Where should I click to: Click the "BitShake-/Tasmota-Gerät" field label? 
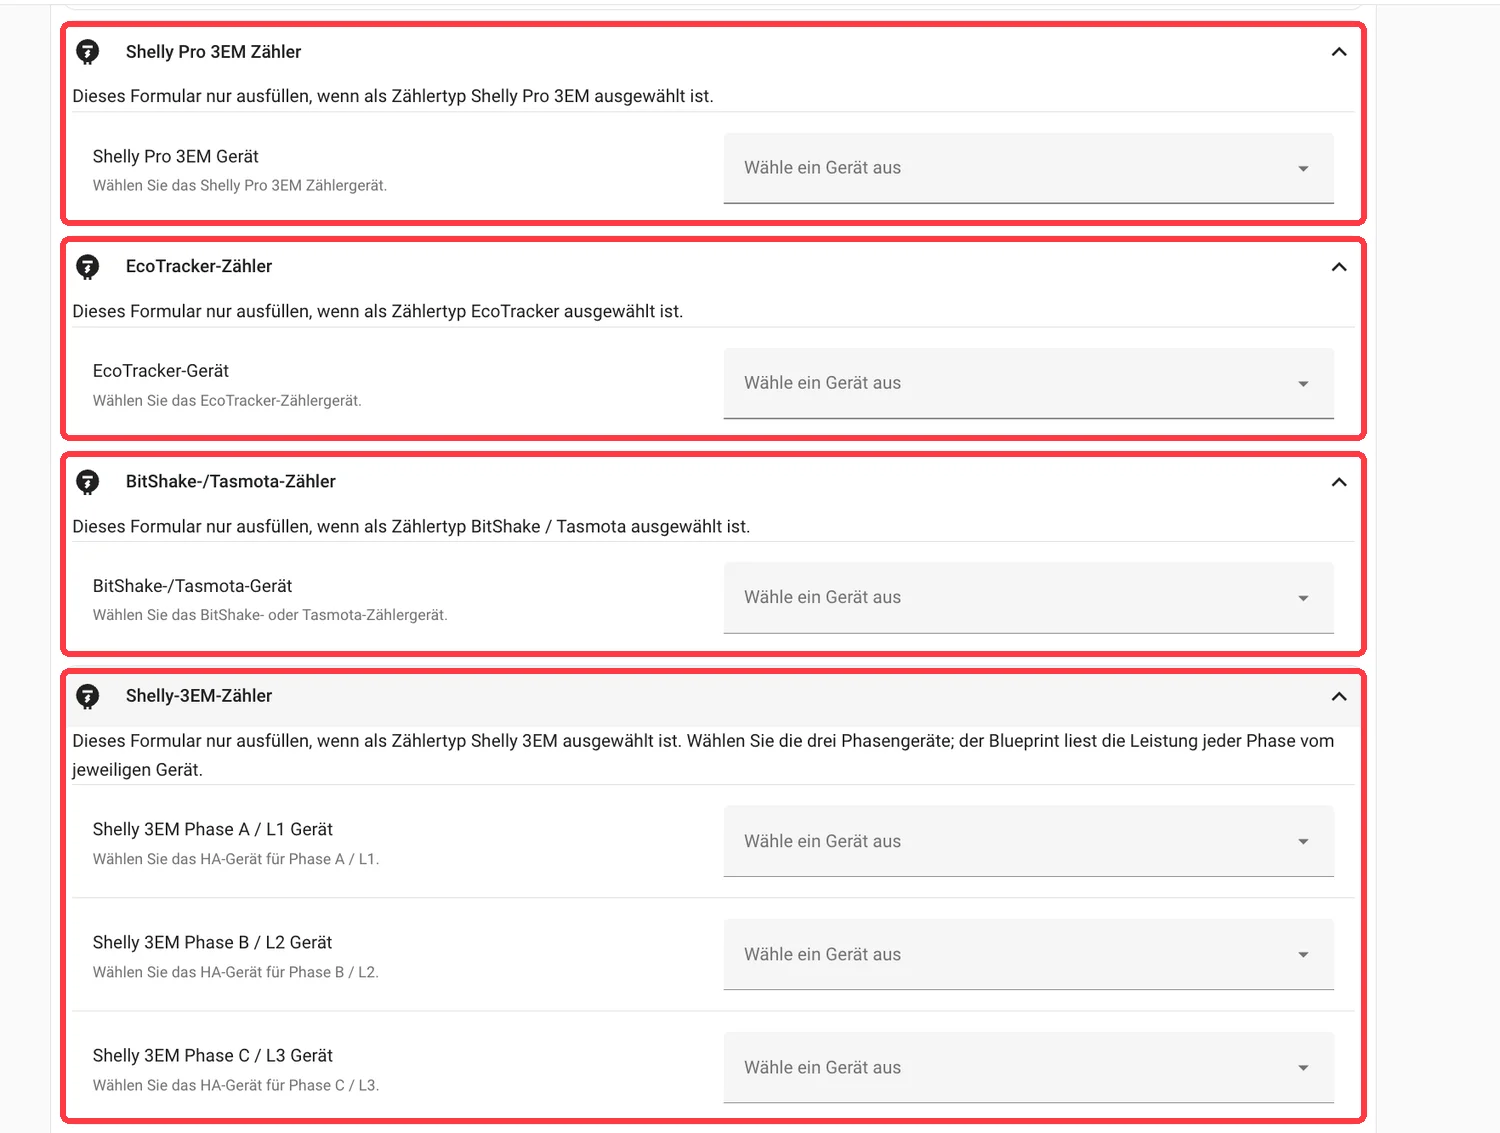[193, 586]
